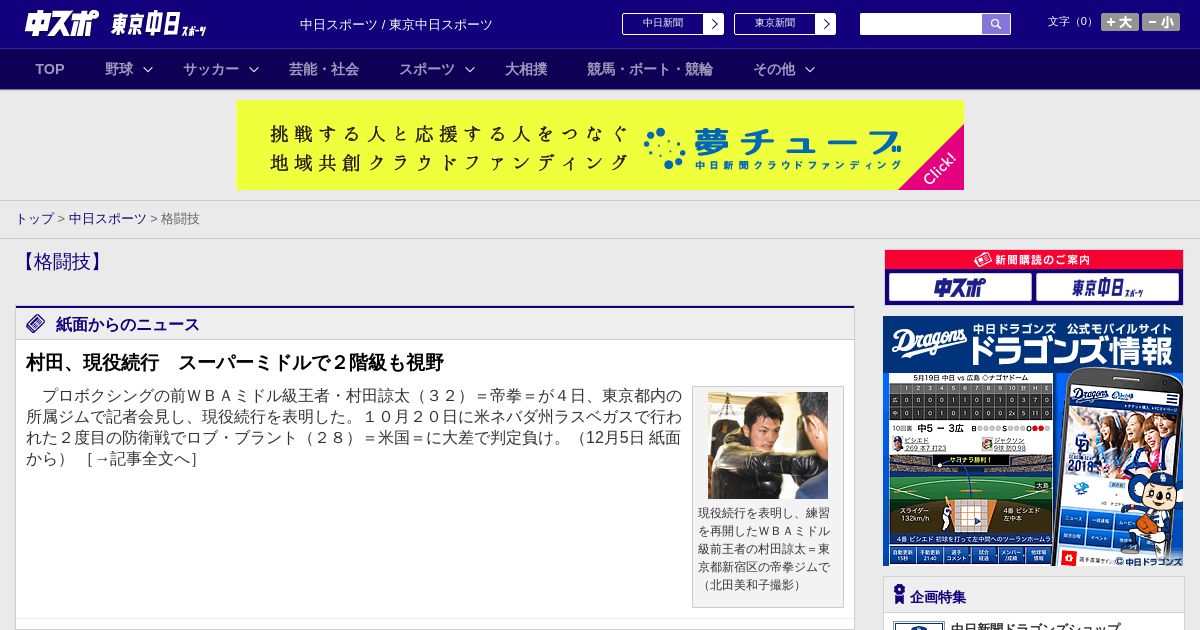This screenshot has height=630, width=1200.
Task: Click the トップ breadcrumb link
Action: [x=34, y=218]
